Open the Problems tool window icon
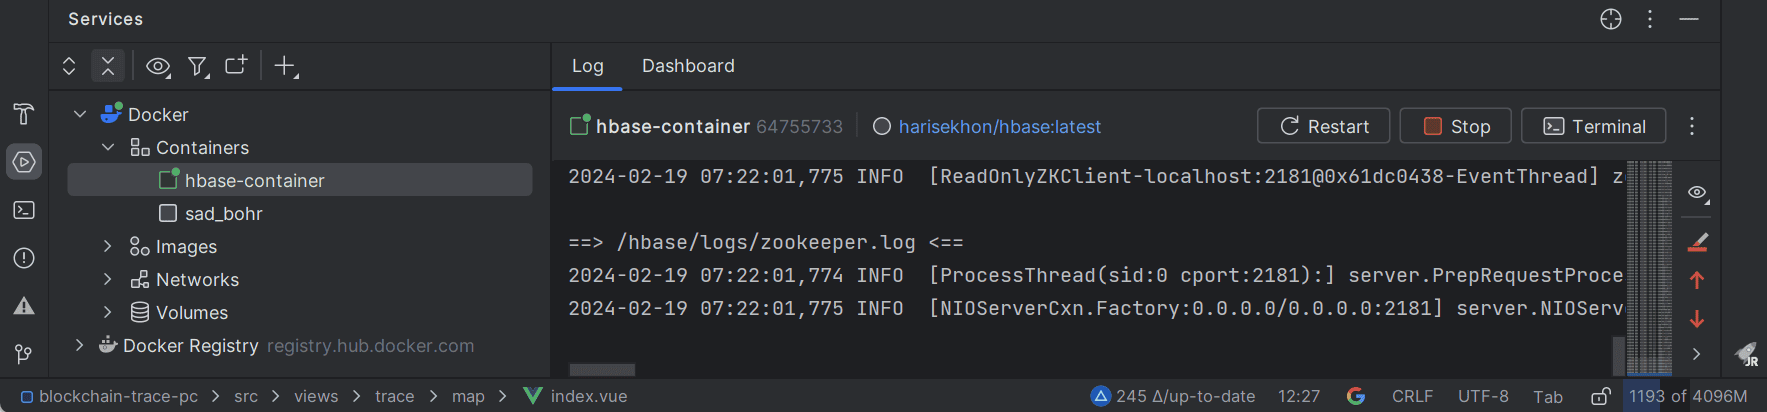 coord(24,258)
